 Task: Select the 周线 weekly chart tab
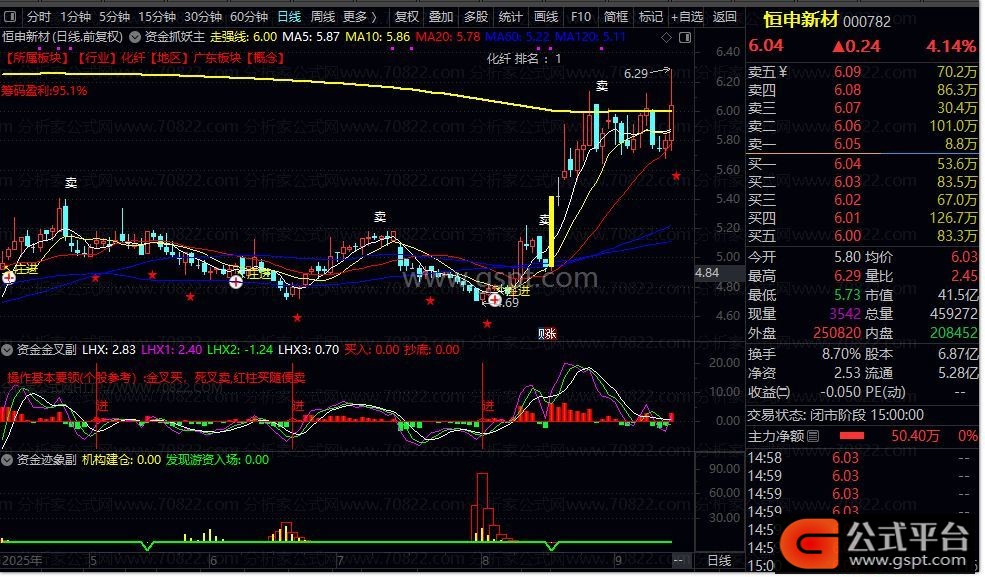(x=322, y=16)
